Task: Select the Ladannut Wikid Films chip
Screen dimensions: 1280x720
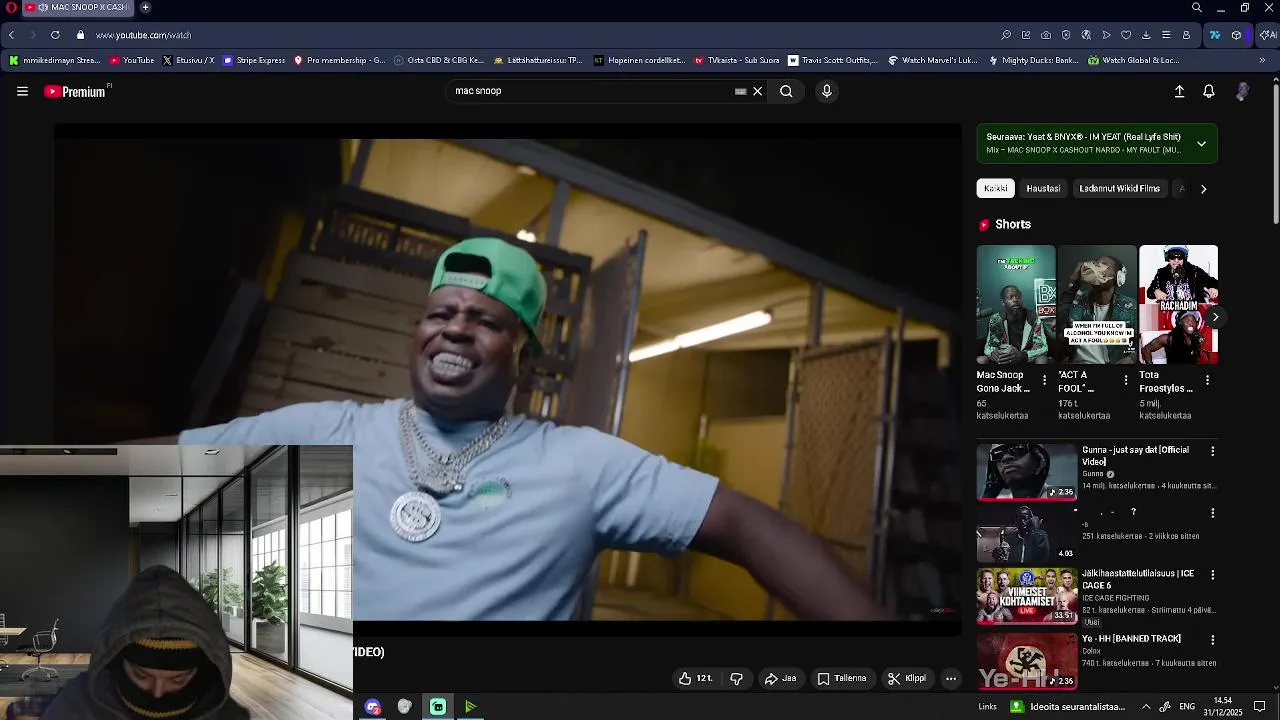Action: [1119, 188]
